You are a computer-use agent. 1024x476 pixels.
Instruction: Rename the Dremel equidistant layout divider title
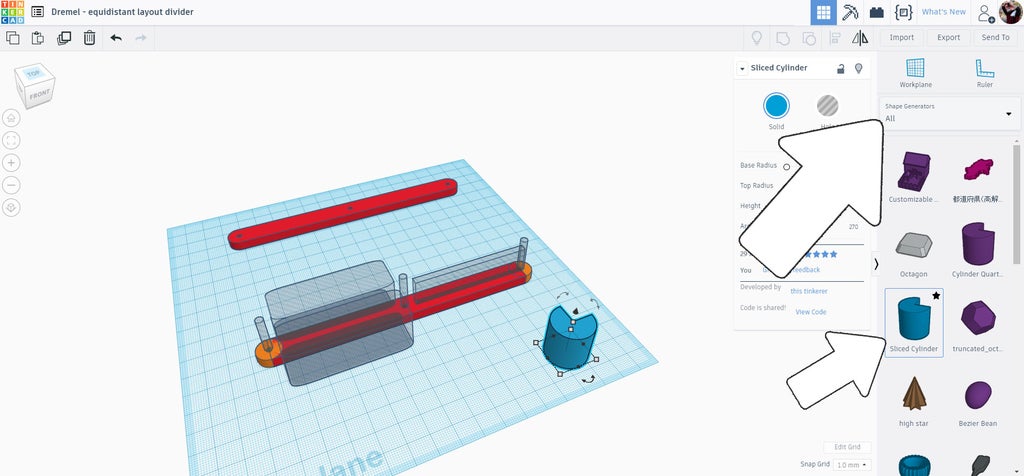(122, 12)
